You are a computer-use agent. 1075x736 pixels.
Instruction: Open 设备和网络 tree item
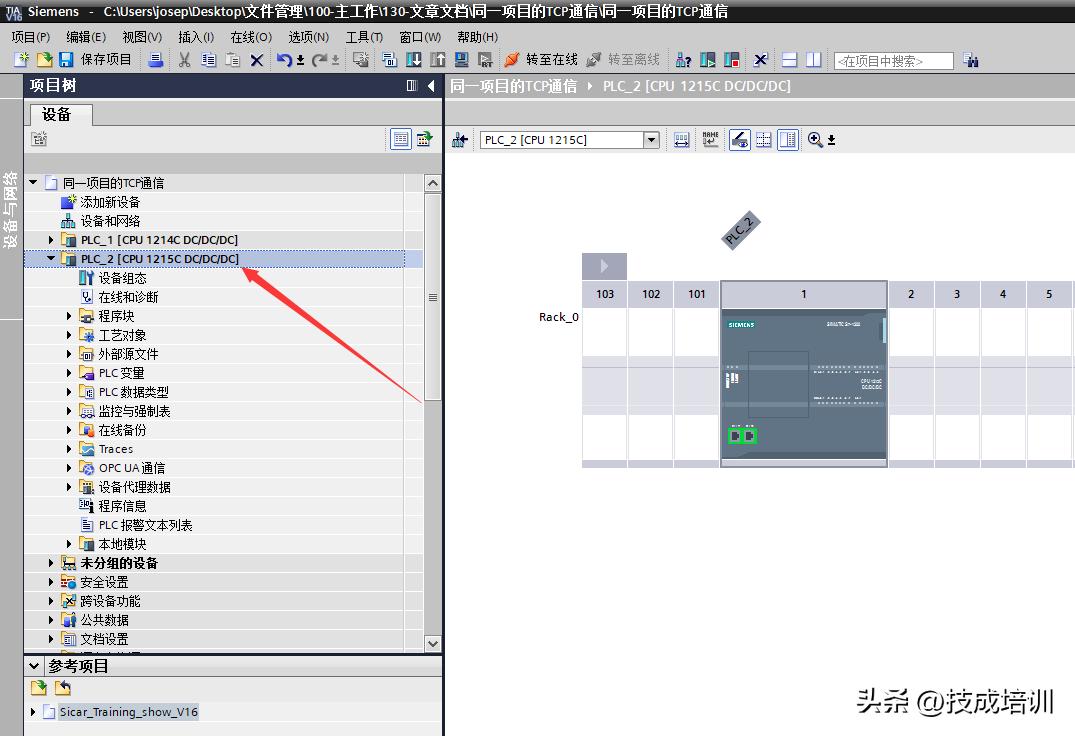(x=110, y=221)
